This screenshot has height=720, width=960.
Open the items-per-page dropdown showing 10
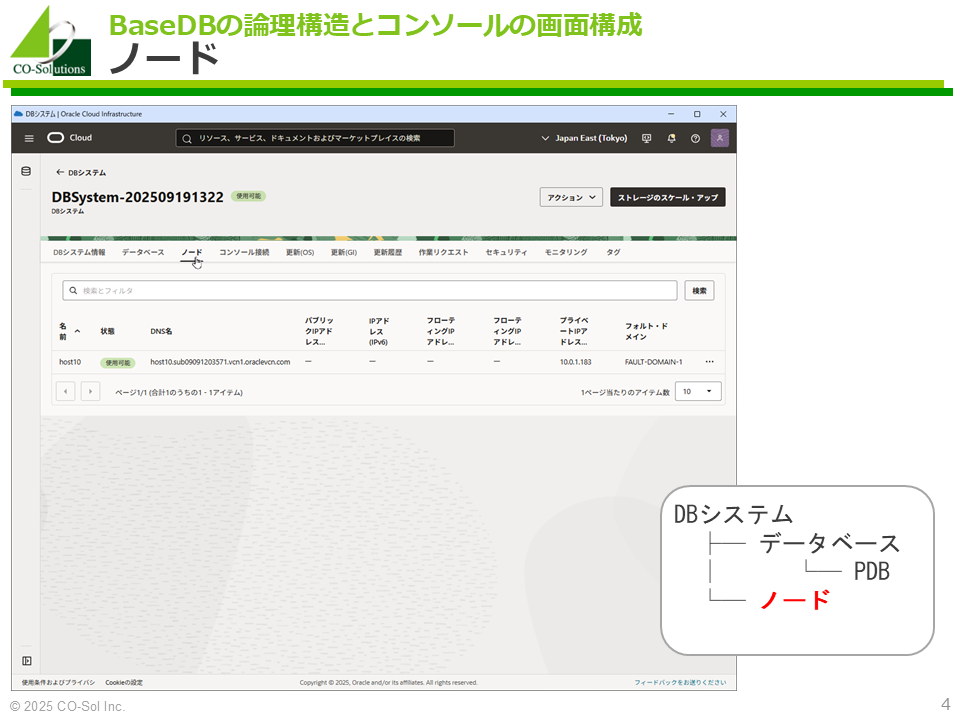tap(698, 391)
